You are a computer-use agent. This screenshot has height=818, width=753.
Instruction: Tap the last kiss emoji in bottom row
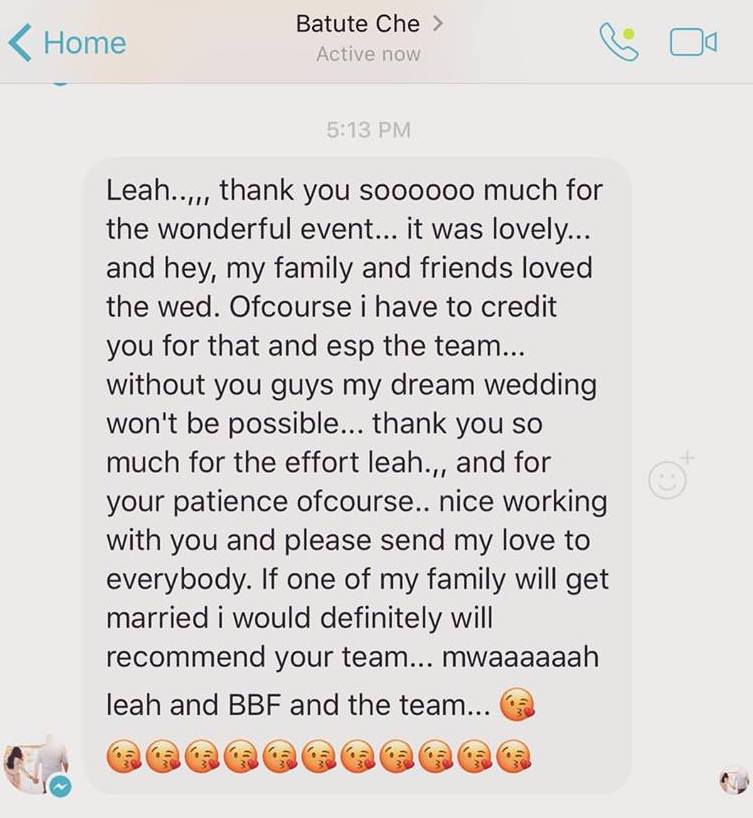(x=514, y=756)
